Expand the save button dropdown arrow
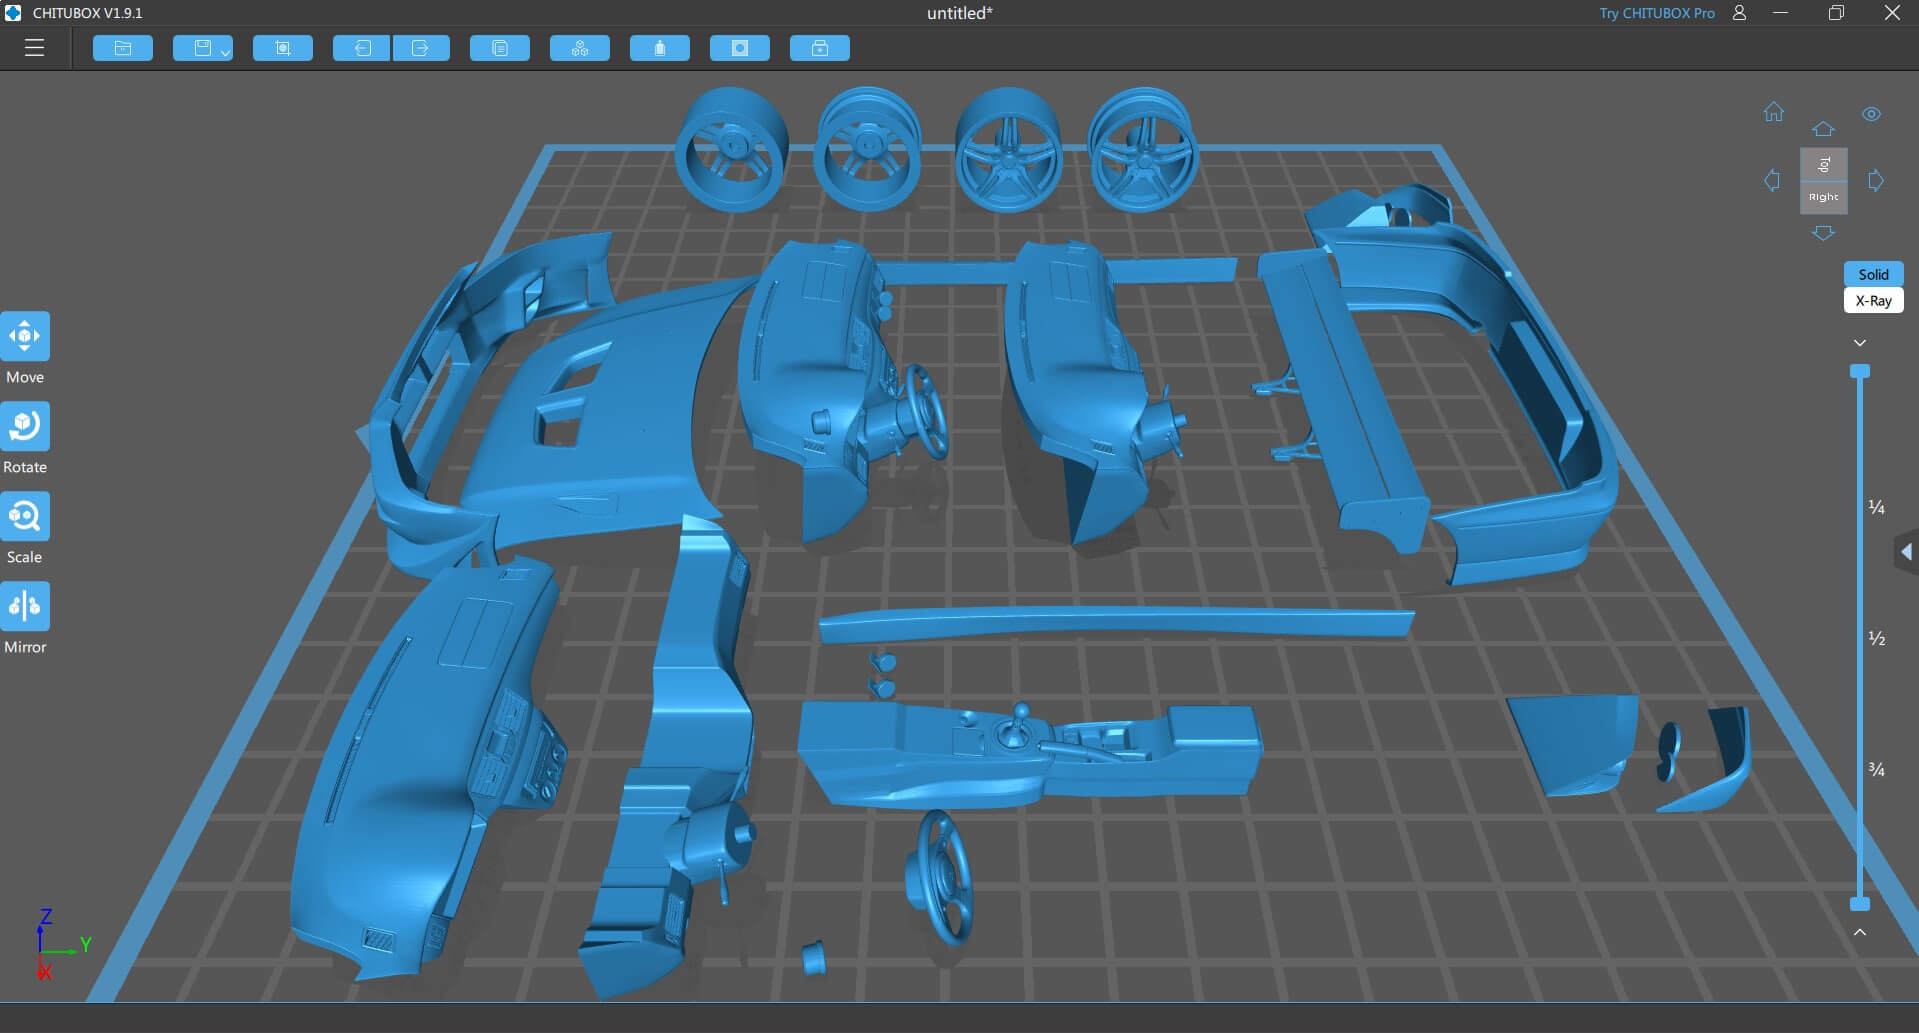The height and width of the screenshot is (1033, 1919). [225, 52]
